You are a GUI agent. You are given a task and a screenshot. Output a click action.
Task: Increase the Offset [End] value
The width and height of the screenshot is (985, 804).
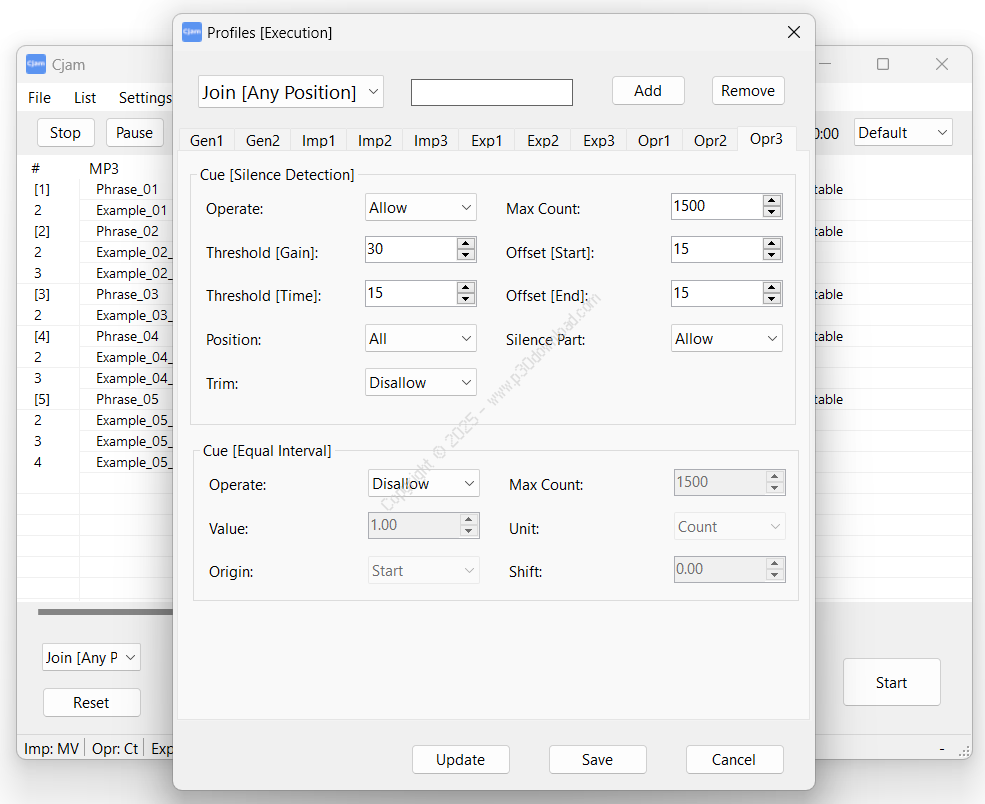(771, 288)
